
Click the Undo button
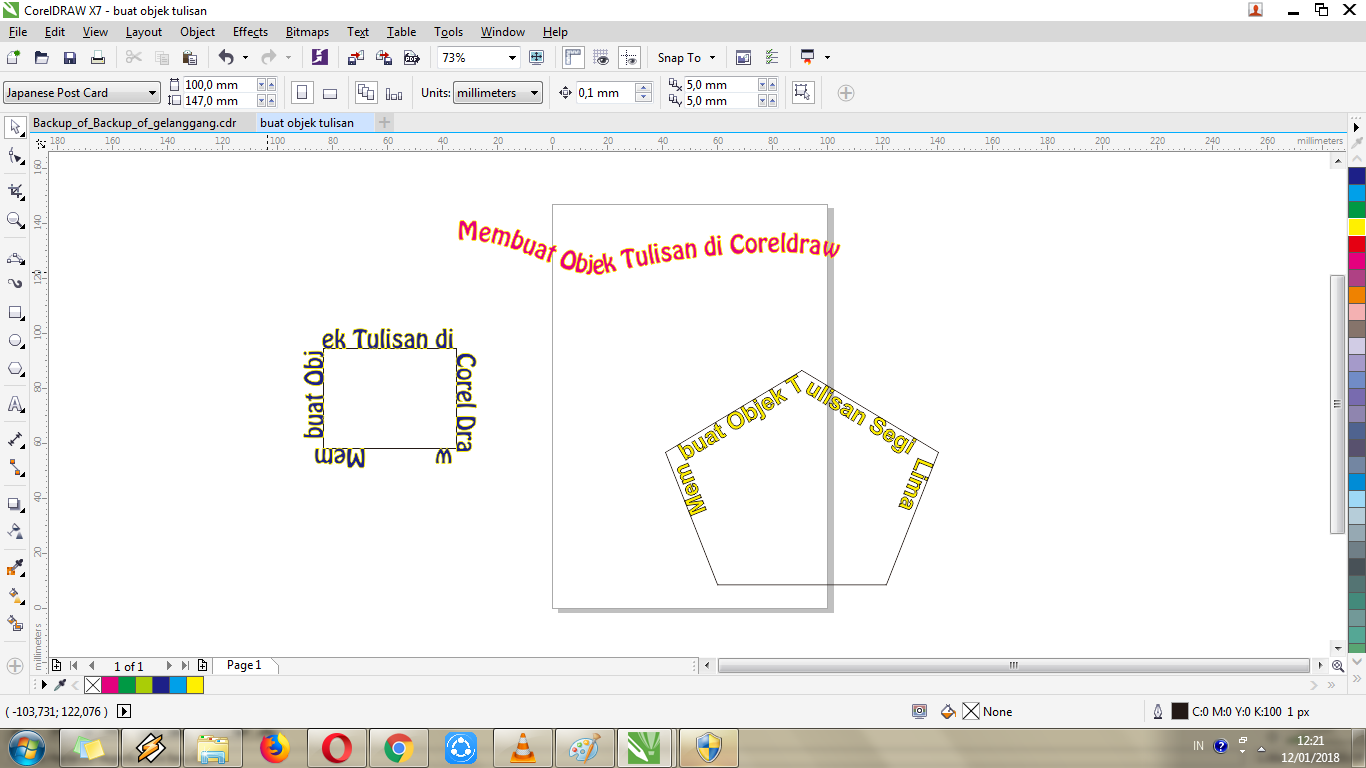pyautogui.click(x=227, y=57)
